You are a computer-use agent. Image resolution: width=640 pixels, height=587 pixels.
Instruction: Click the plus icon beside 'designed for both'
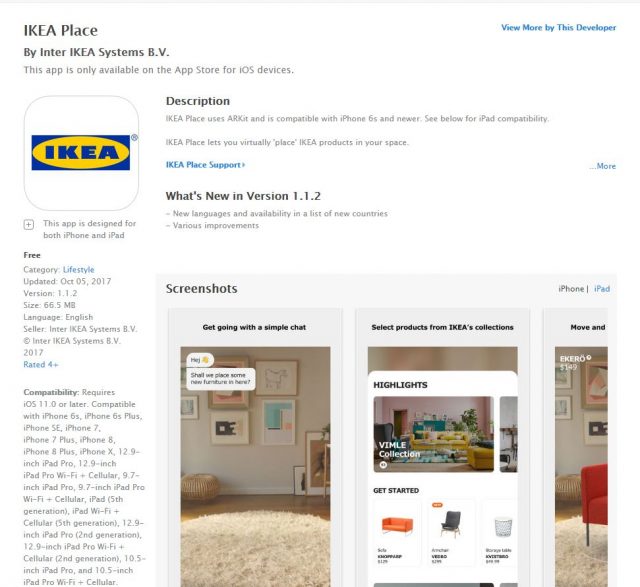click(29, 225)
